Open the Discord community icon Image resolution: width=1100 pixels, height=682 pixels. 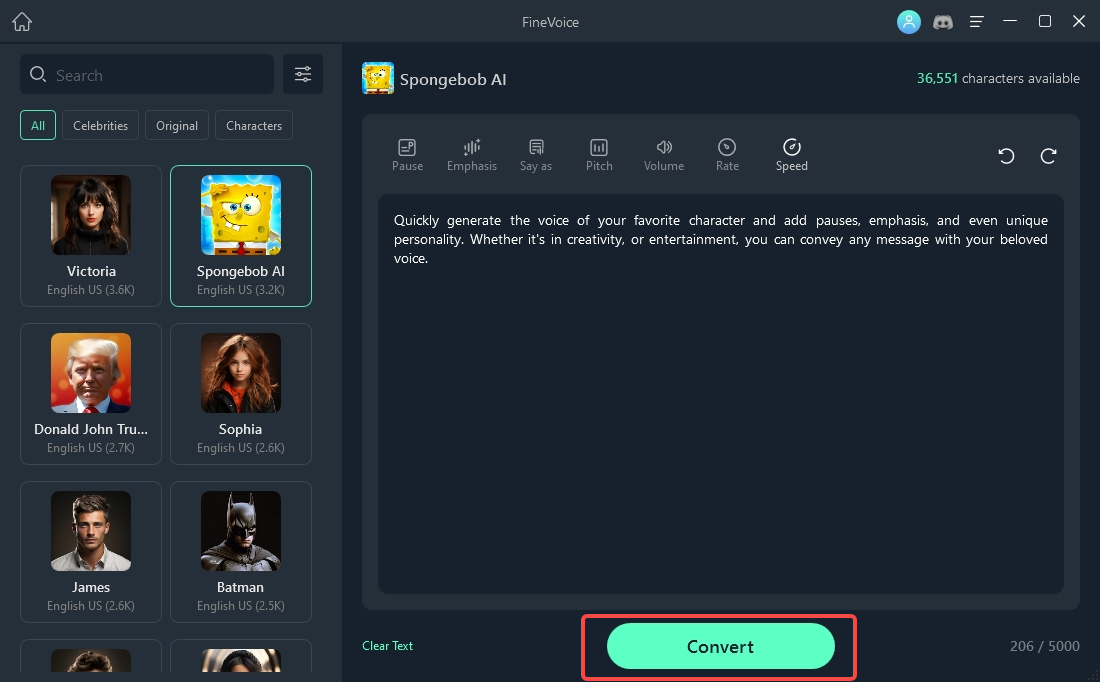[x=943, y=22]
